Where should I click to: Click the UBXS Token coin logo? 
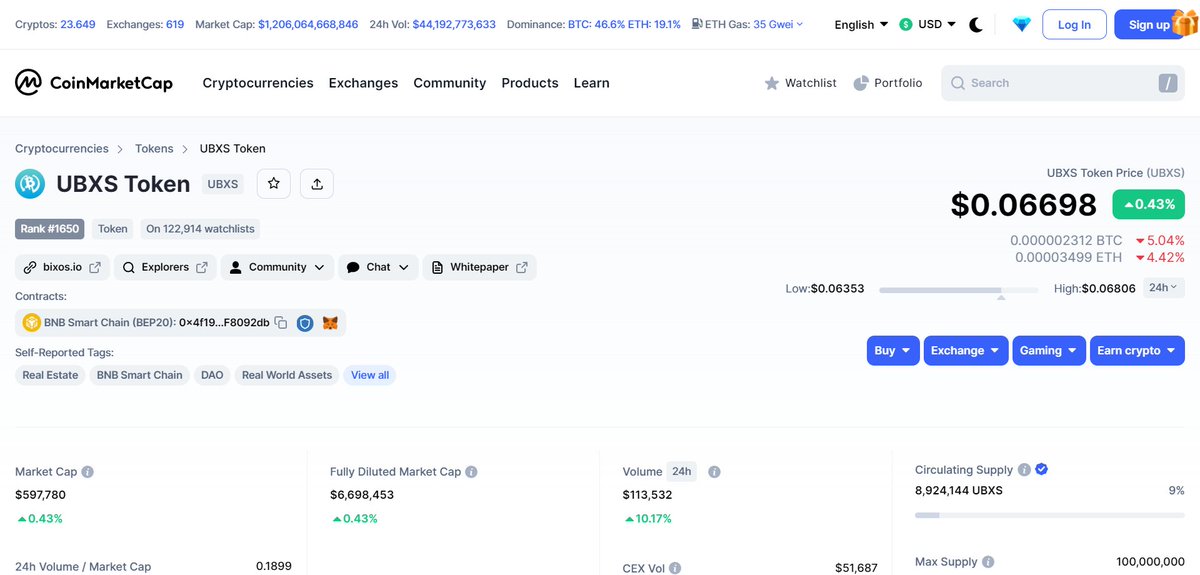(x=30, y=184)
